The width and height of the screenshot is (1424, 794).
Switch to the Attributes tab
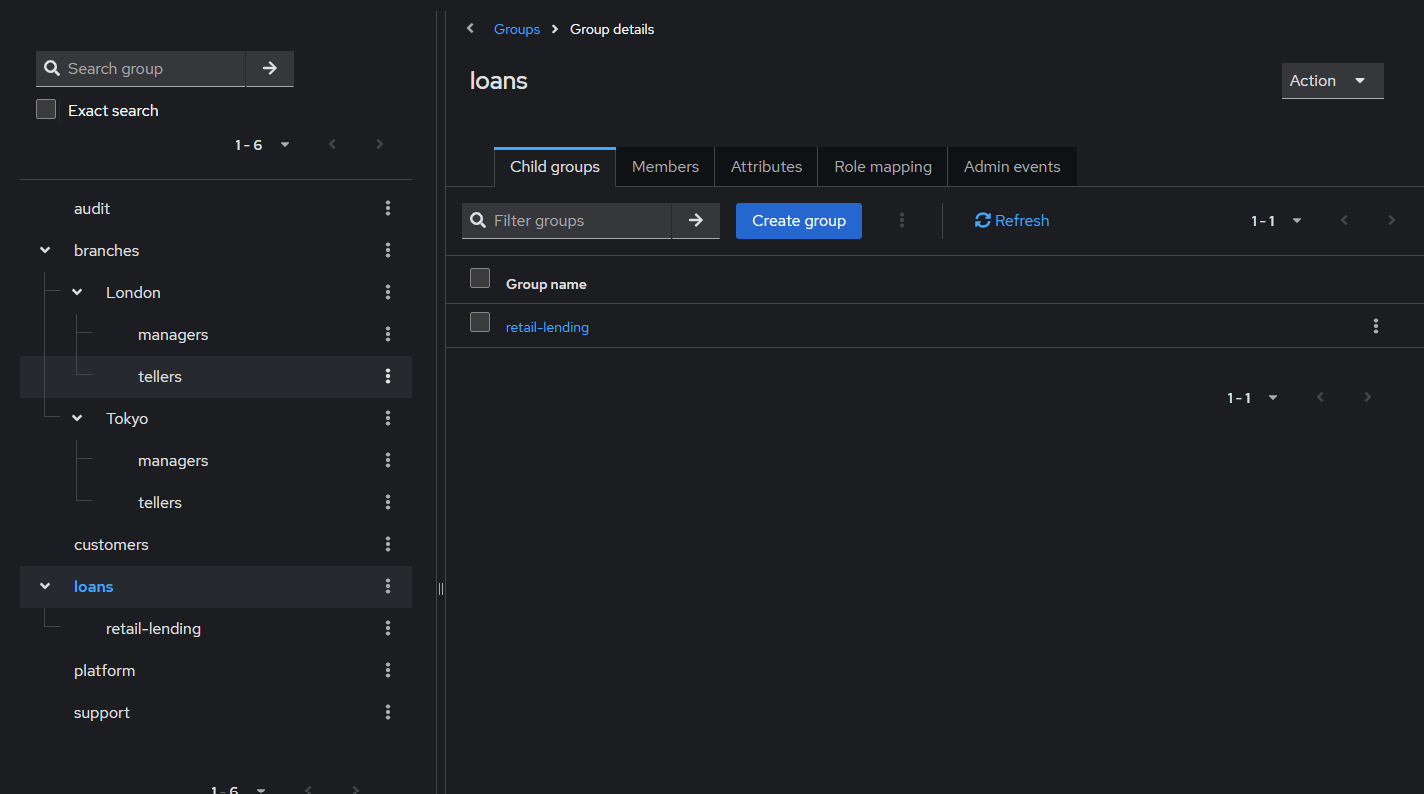(766, 167)
